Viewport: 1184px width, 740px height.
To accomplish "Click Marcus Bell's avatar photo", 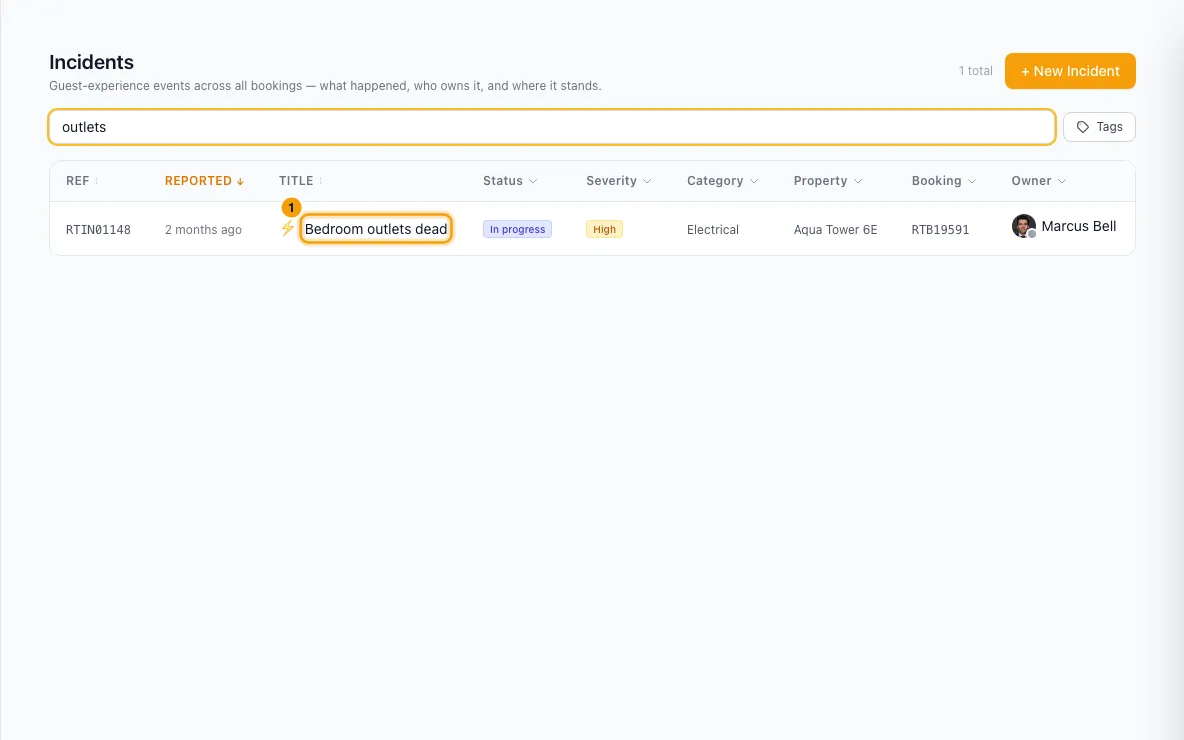I will tap(1023, 226).
